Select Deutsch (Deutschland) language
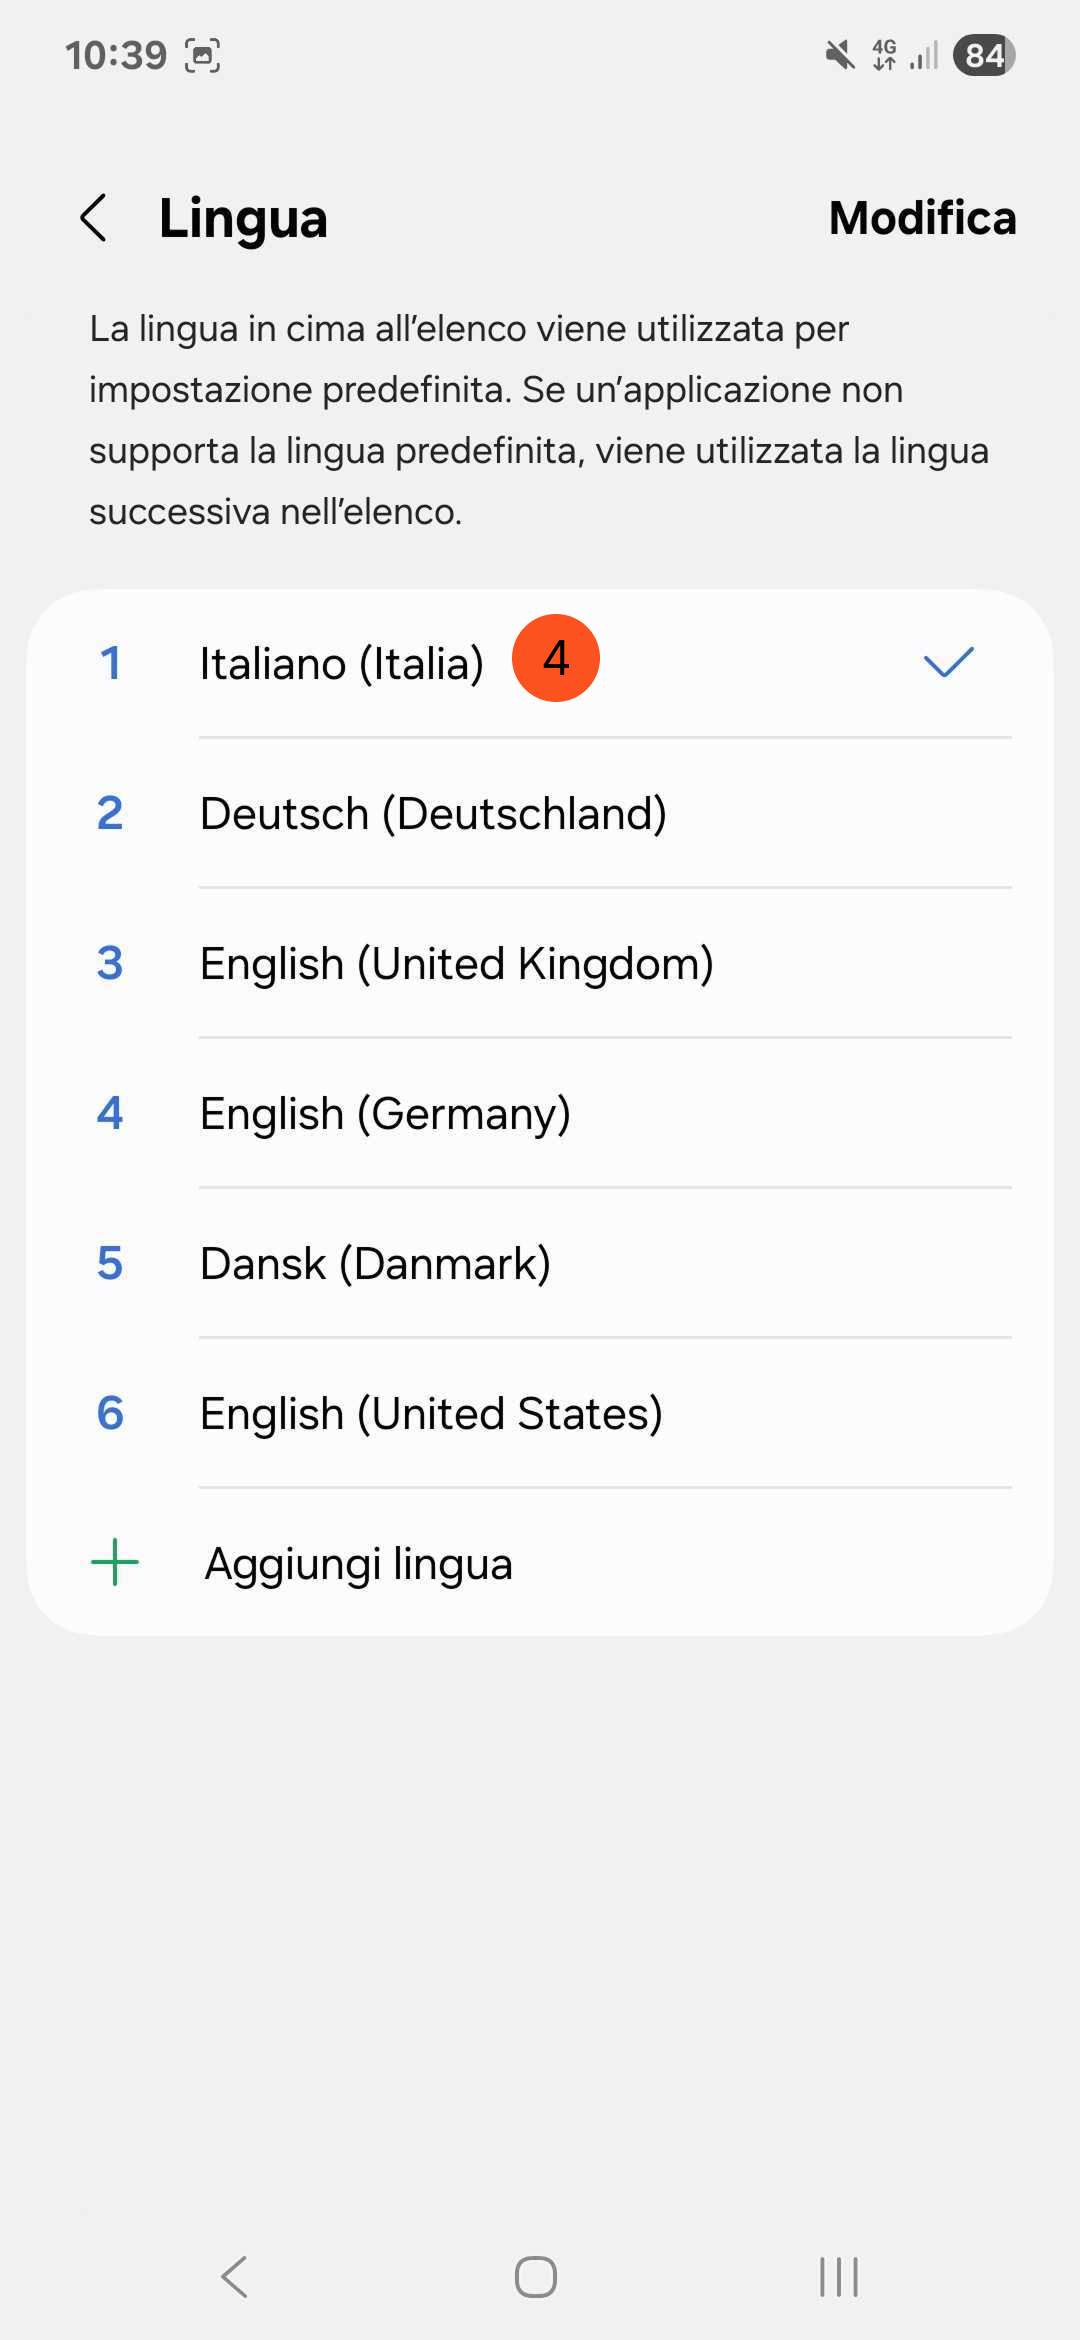The width and height of the screenshot is (1080, 2340). (433, 814)
